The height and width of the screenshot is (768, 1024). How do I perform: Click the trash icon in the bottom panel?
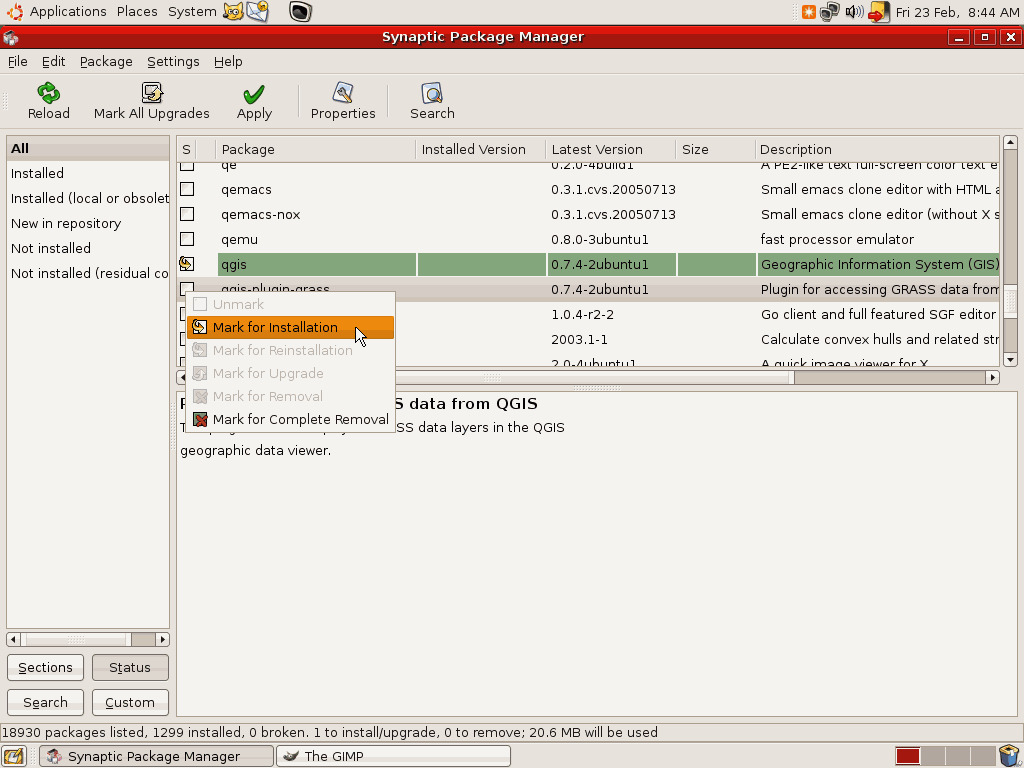(1010, 756)
